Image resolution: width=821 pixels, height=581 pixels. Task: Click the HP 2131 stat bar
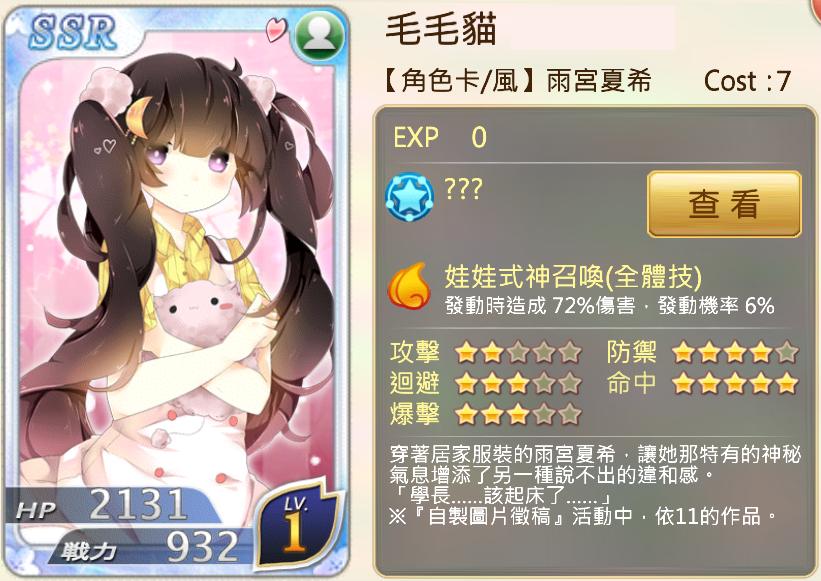click(x=113, y=506)
